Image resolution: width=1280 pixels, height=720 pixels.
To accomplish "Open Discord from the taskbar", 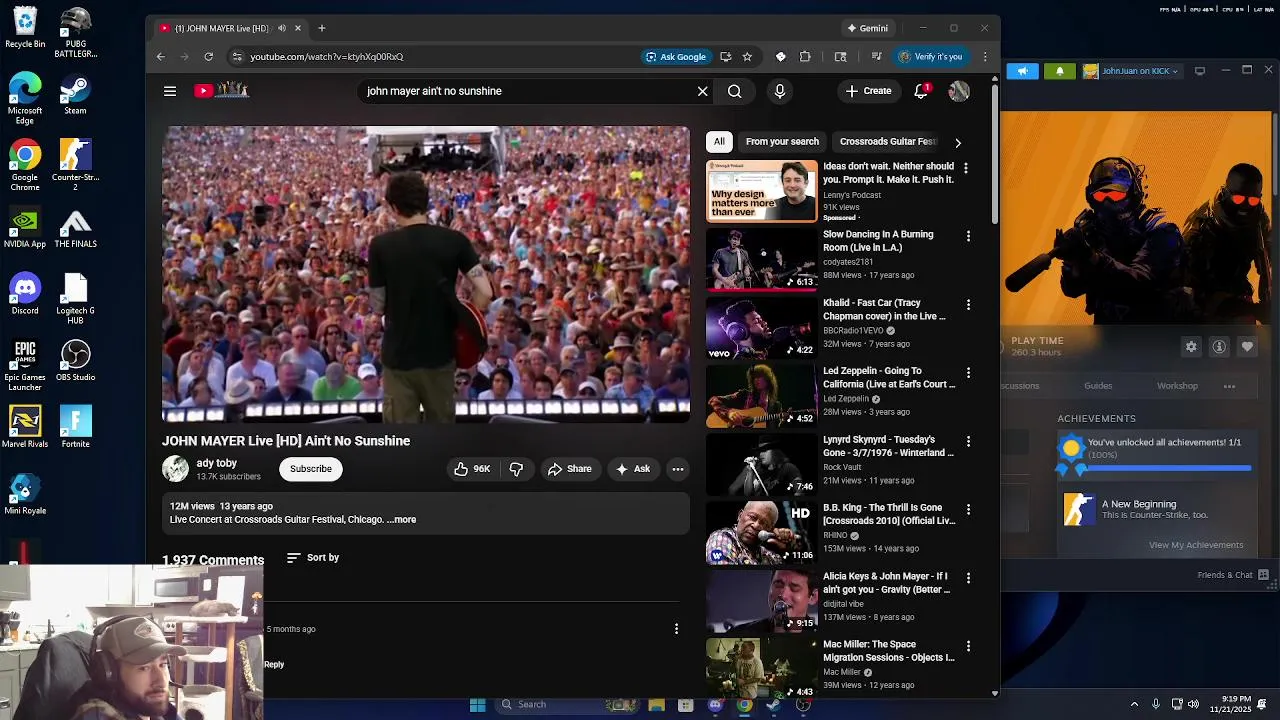I will coord(715,705).
